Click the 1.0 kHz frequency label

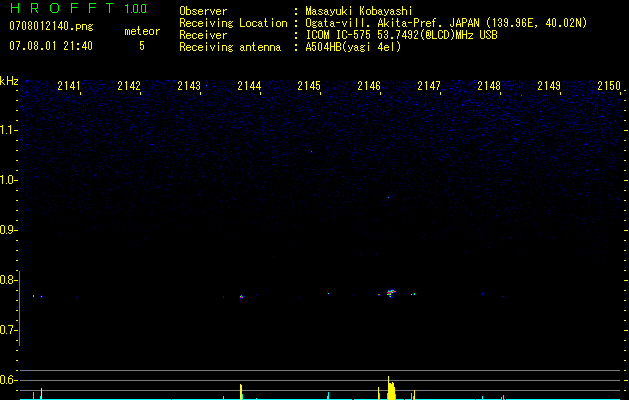click(8, 180)
